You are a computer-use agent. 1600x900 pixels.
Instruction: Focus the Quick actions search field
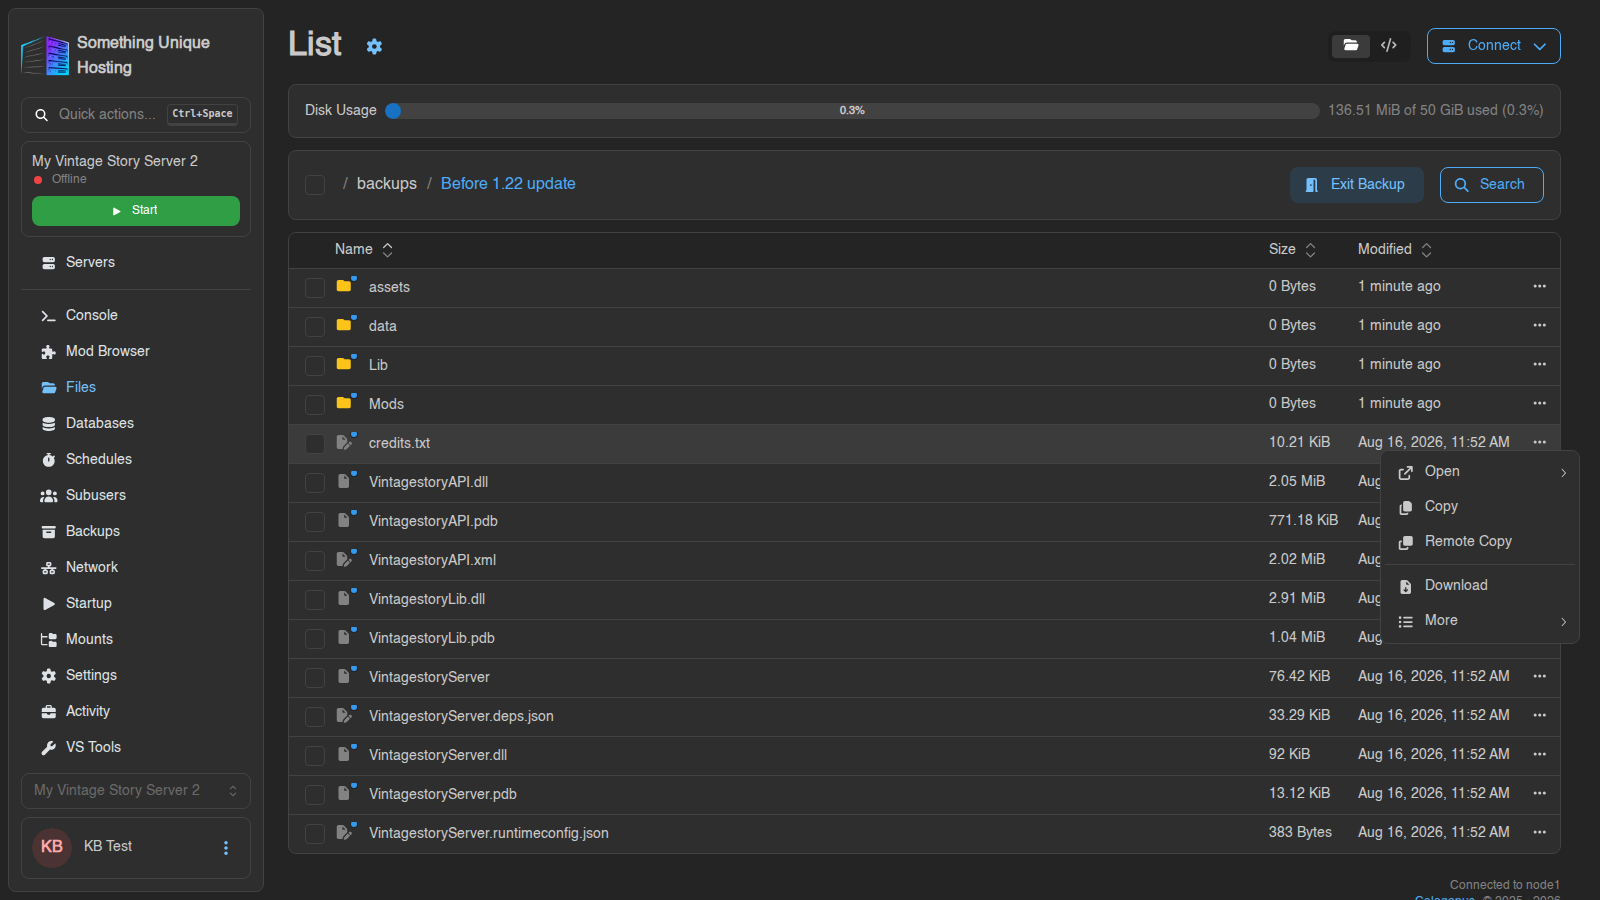pos(136,115)
